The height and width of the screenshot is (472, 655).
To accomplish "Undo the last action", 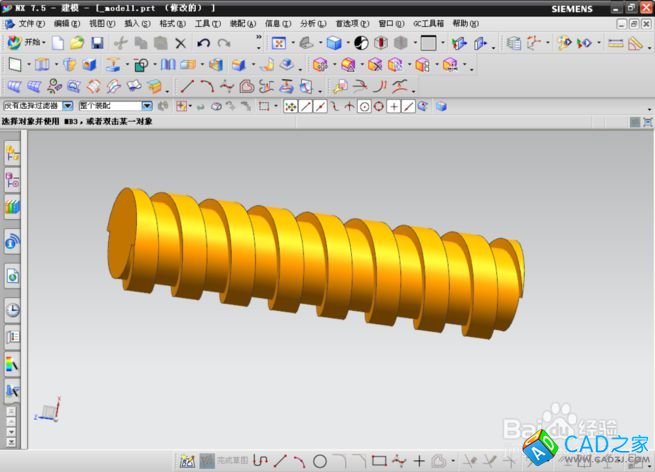I will point(204,43).
